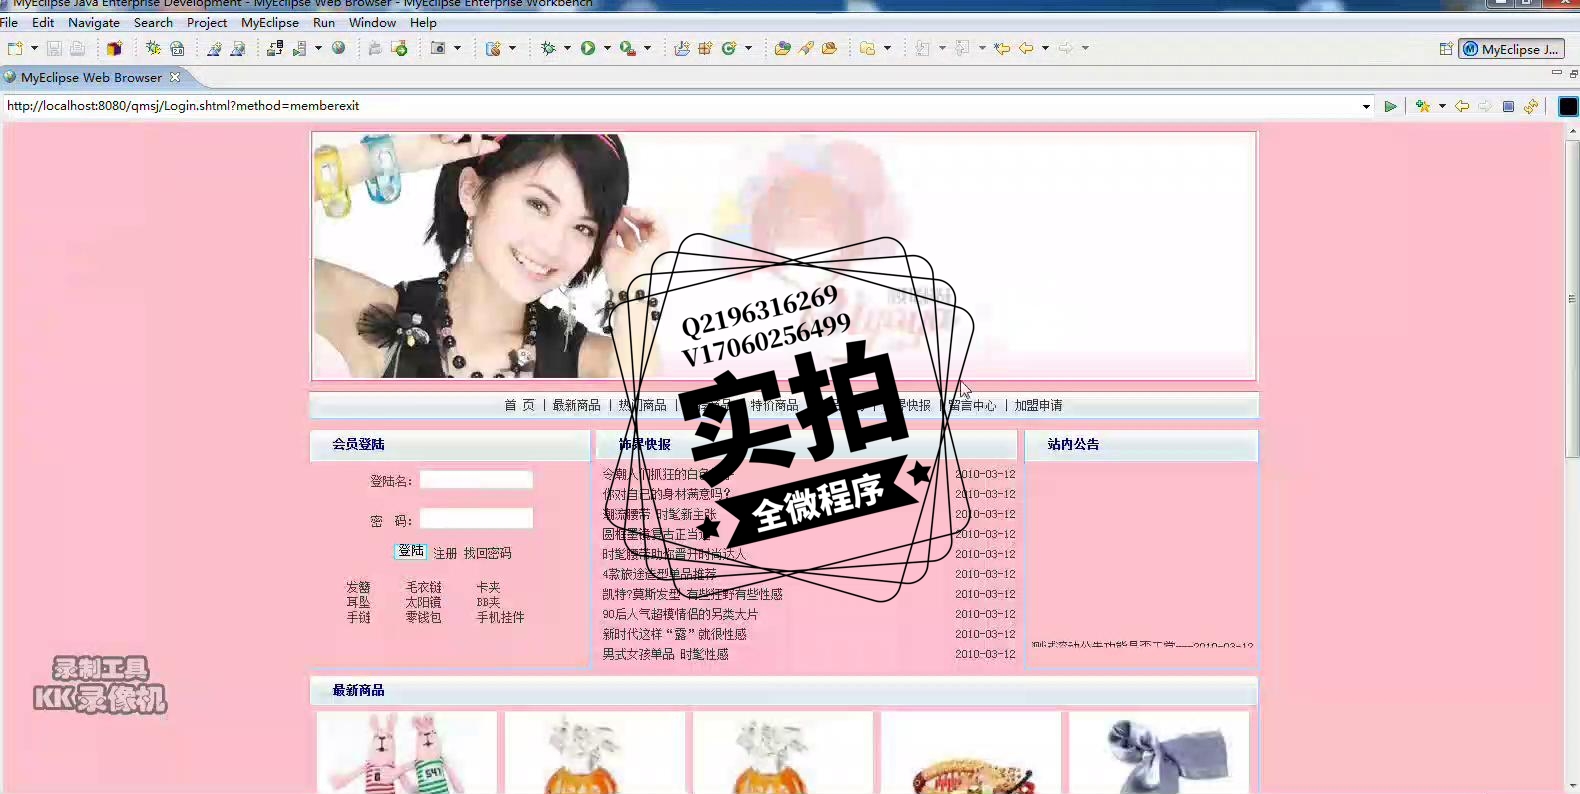1580x794 pixels.
Task: Click the browser Back yellow arrow
Action: coord(1462,106)
